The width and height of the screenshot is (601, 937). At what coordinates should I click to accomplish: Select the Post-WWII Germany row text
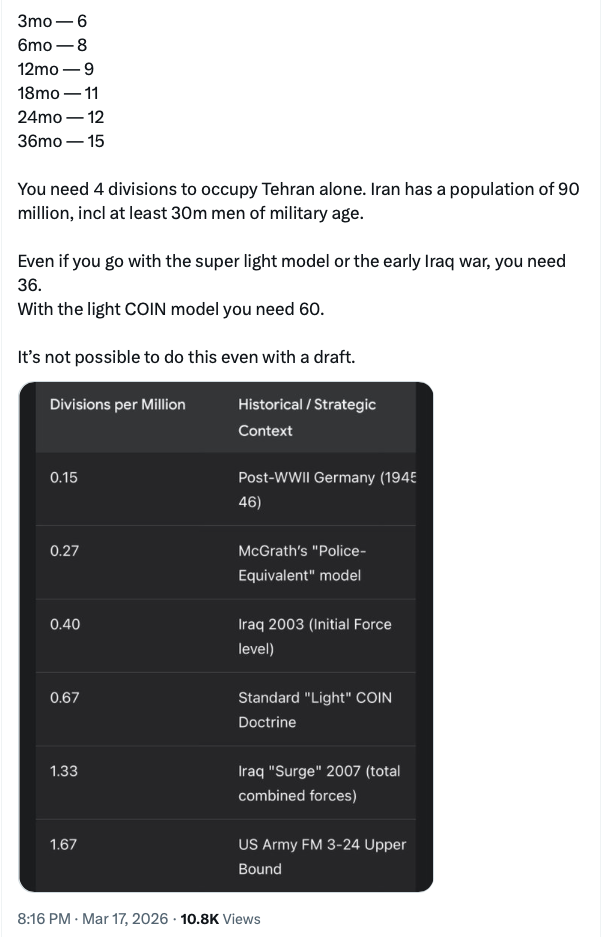[326, 489]
